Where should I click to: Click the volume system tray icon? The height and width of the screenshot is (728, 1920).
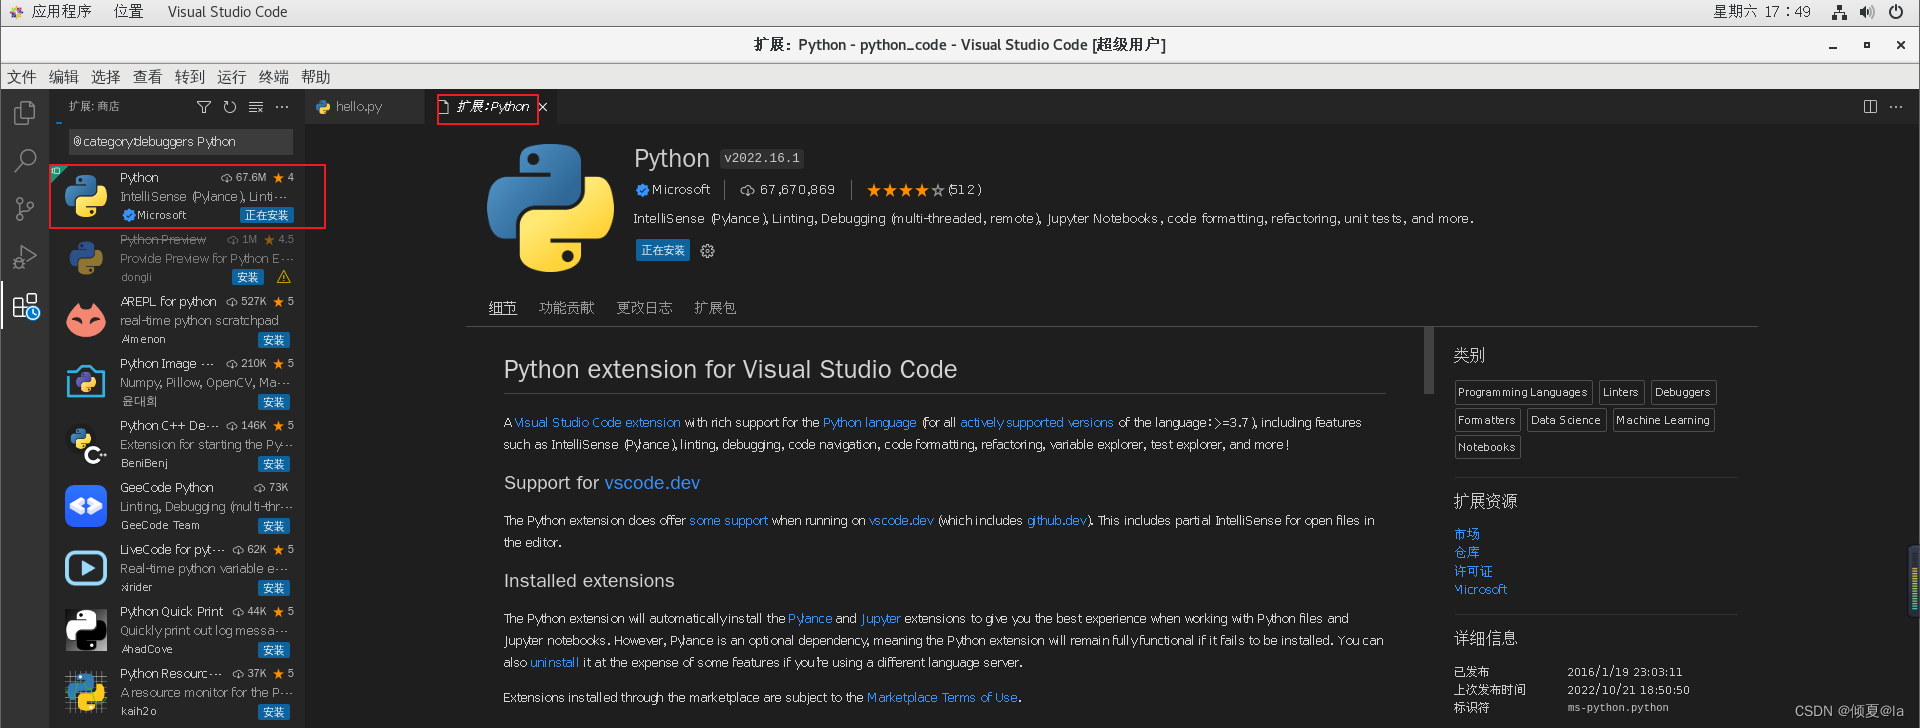tap(1866, 12)
